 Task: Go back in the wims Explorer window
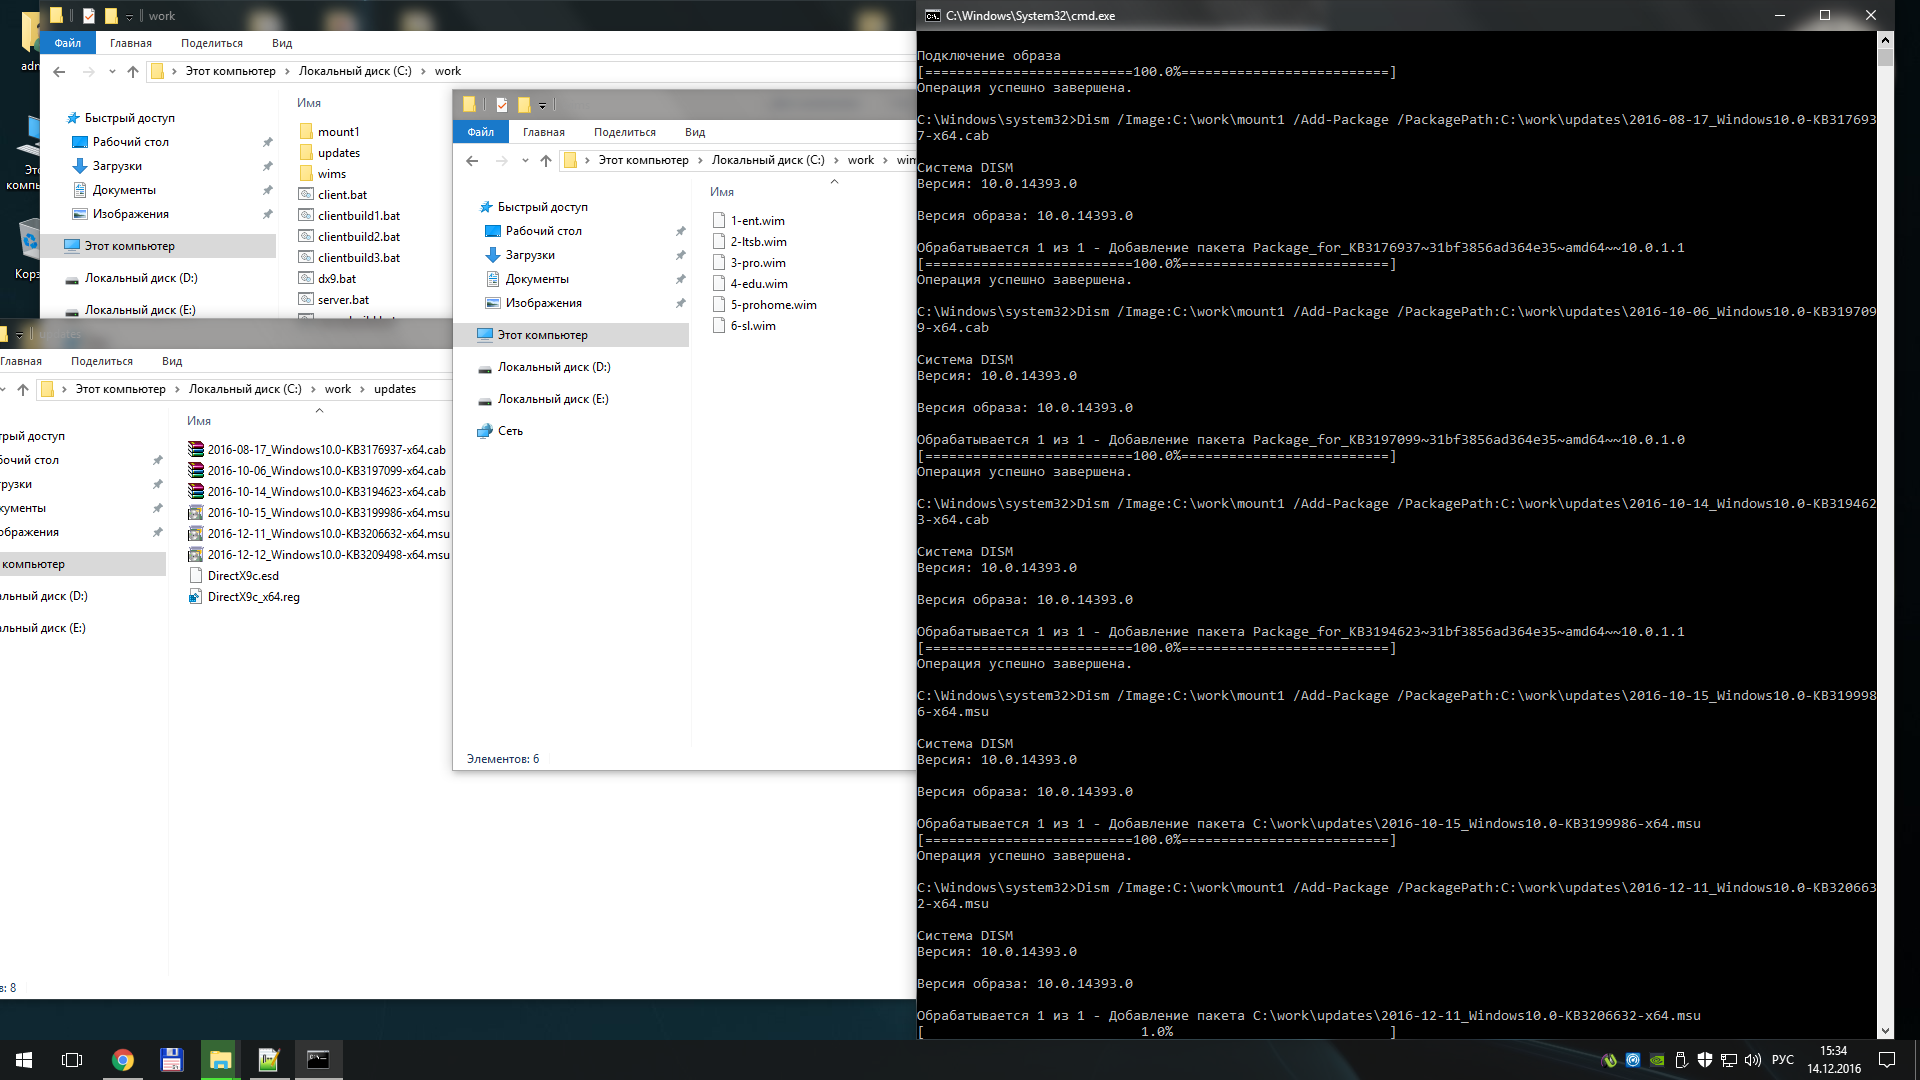pyautogui.click(x=472, y=160)
